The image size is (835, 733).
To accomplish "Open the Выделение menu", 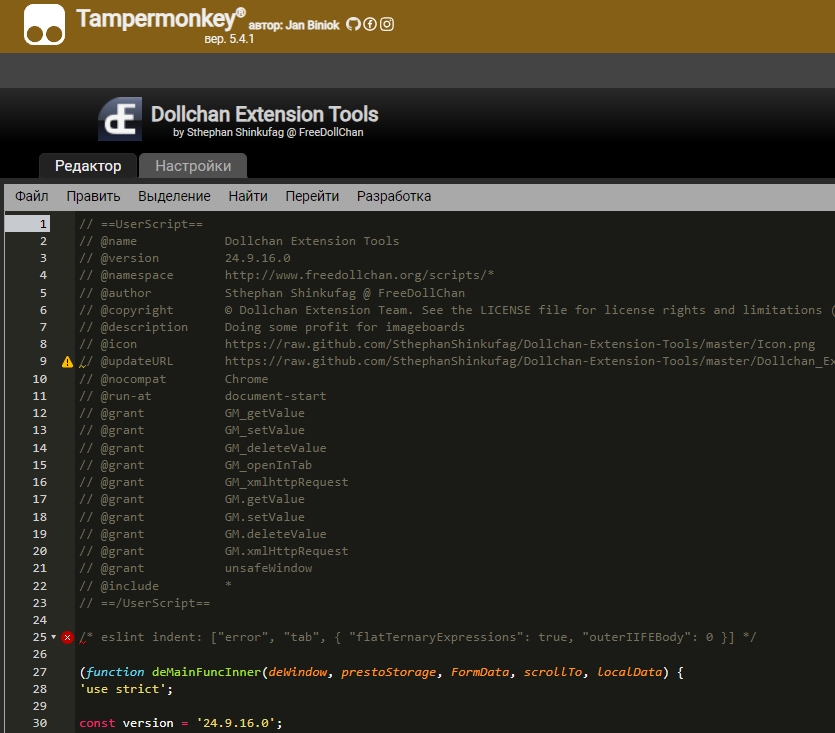I will [x=174, y=196].
